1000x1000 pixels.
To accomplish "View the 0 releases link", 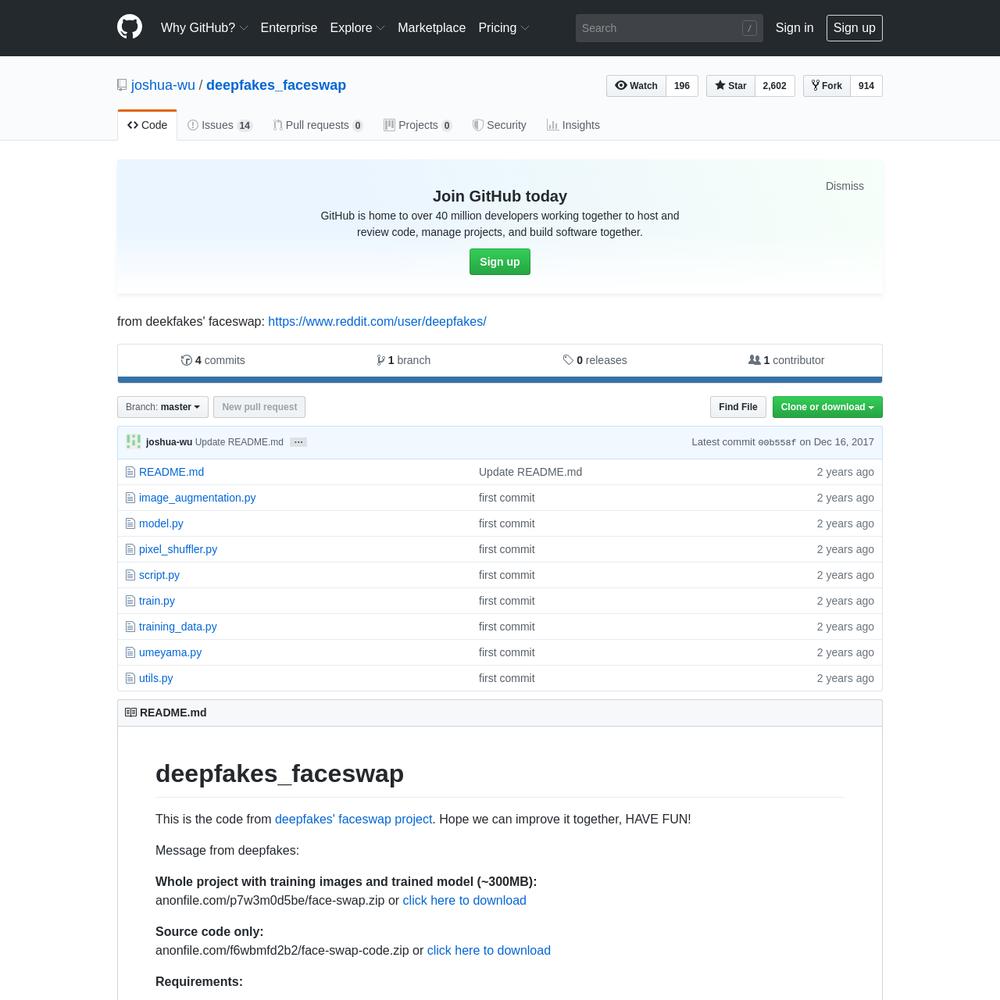I will (594, 360).
